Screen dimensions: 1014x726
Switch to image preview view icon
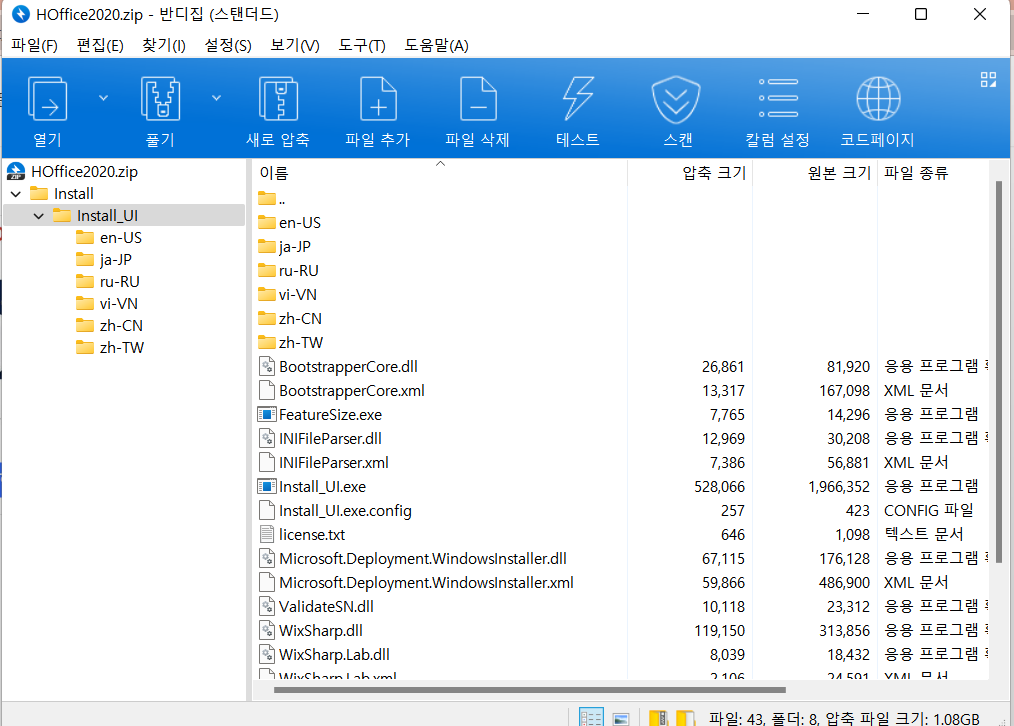click(x=621, y=718)
